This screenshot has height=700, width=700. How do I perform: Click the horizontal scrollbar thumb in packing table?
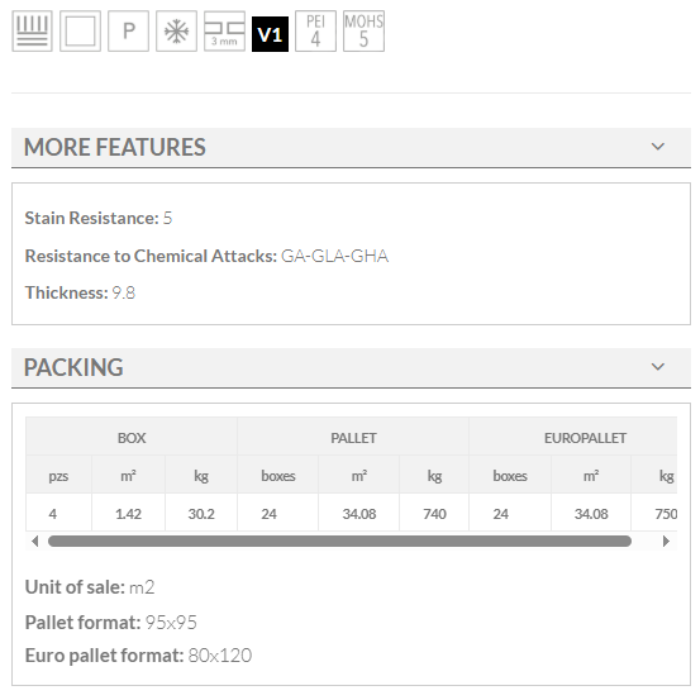click(340, 541)
